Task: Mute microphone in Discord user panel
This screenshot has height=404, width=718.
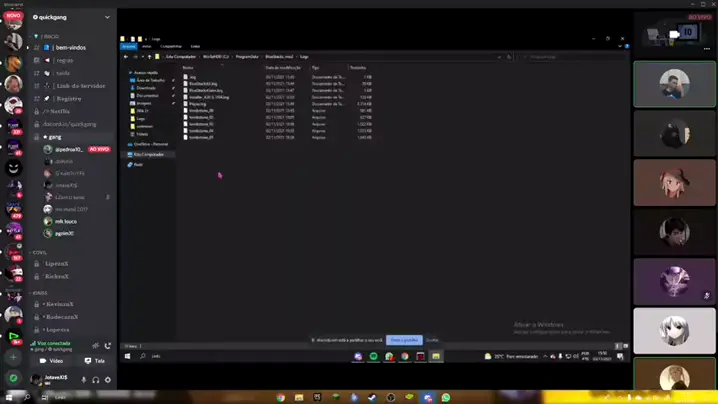Action: [84, 380]
